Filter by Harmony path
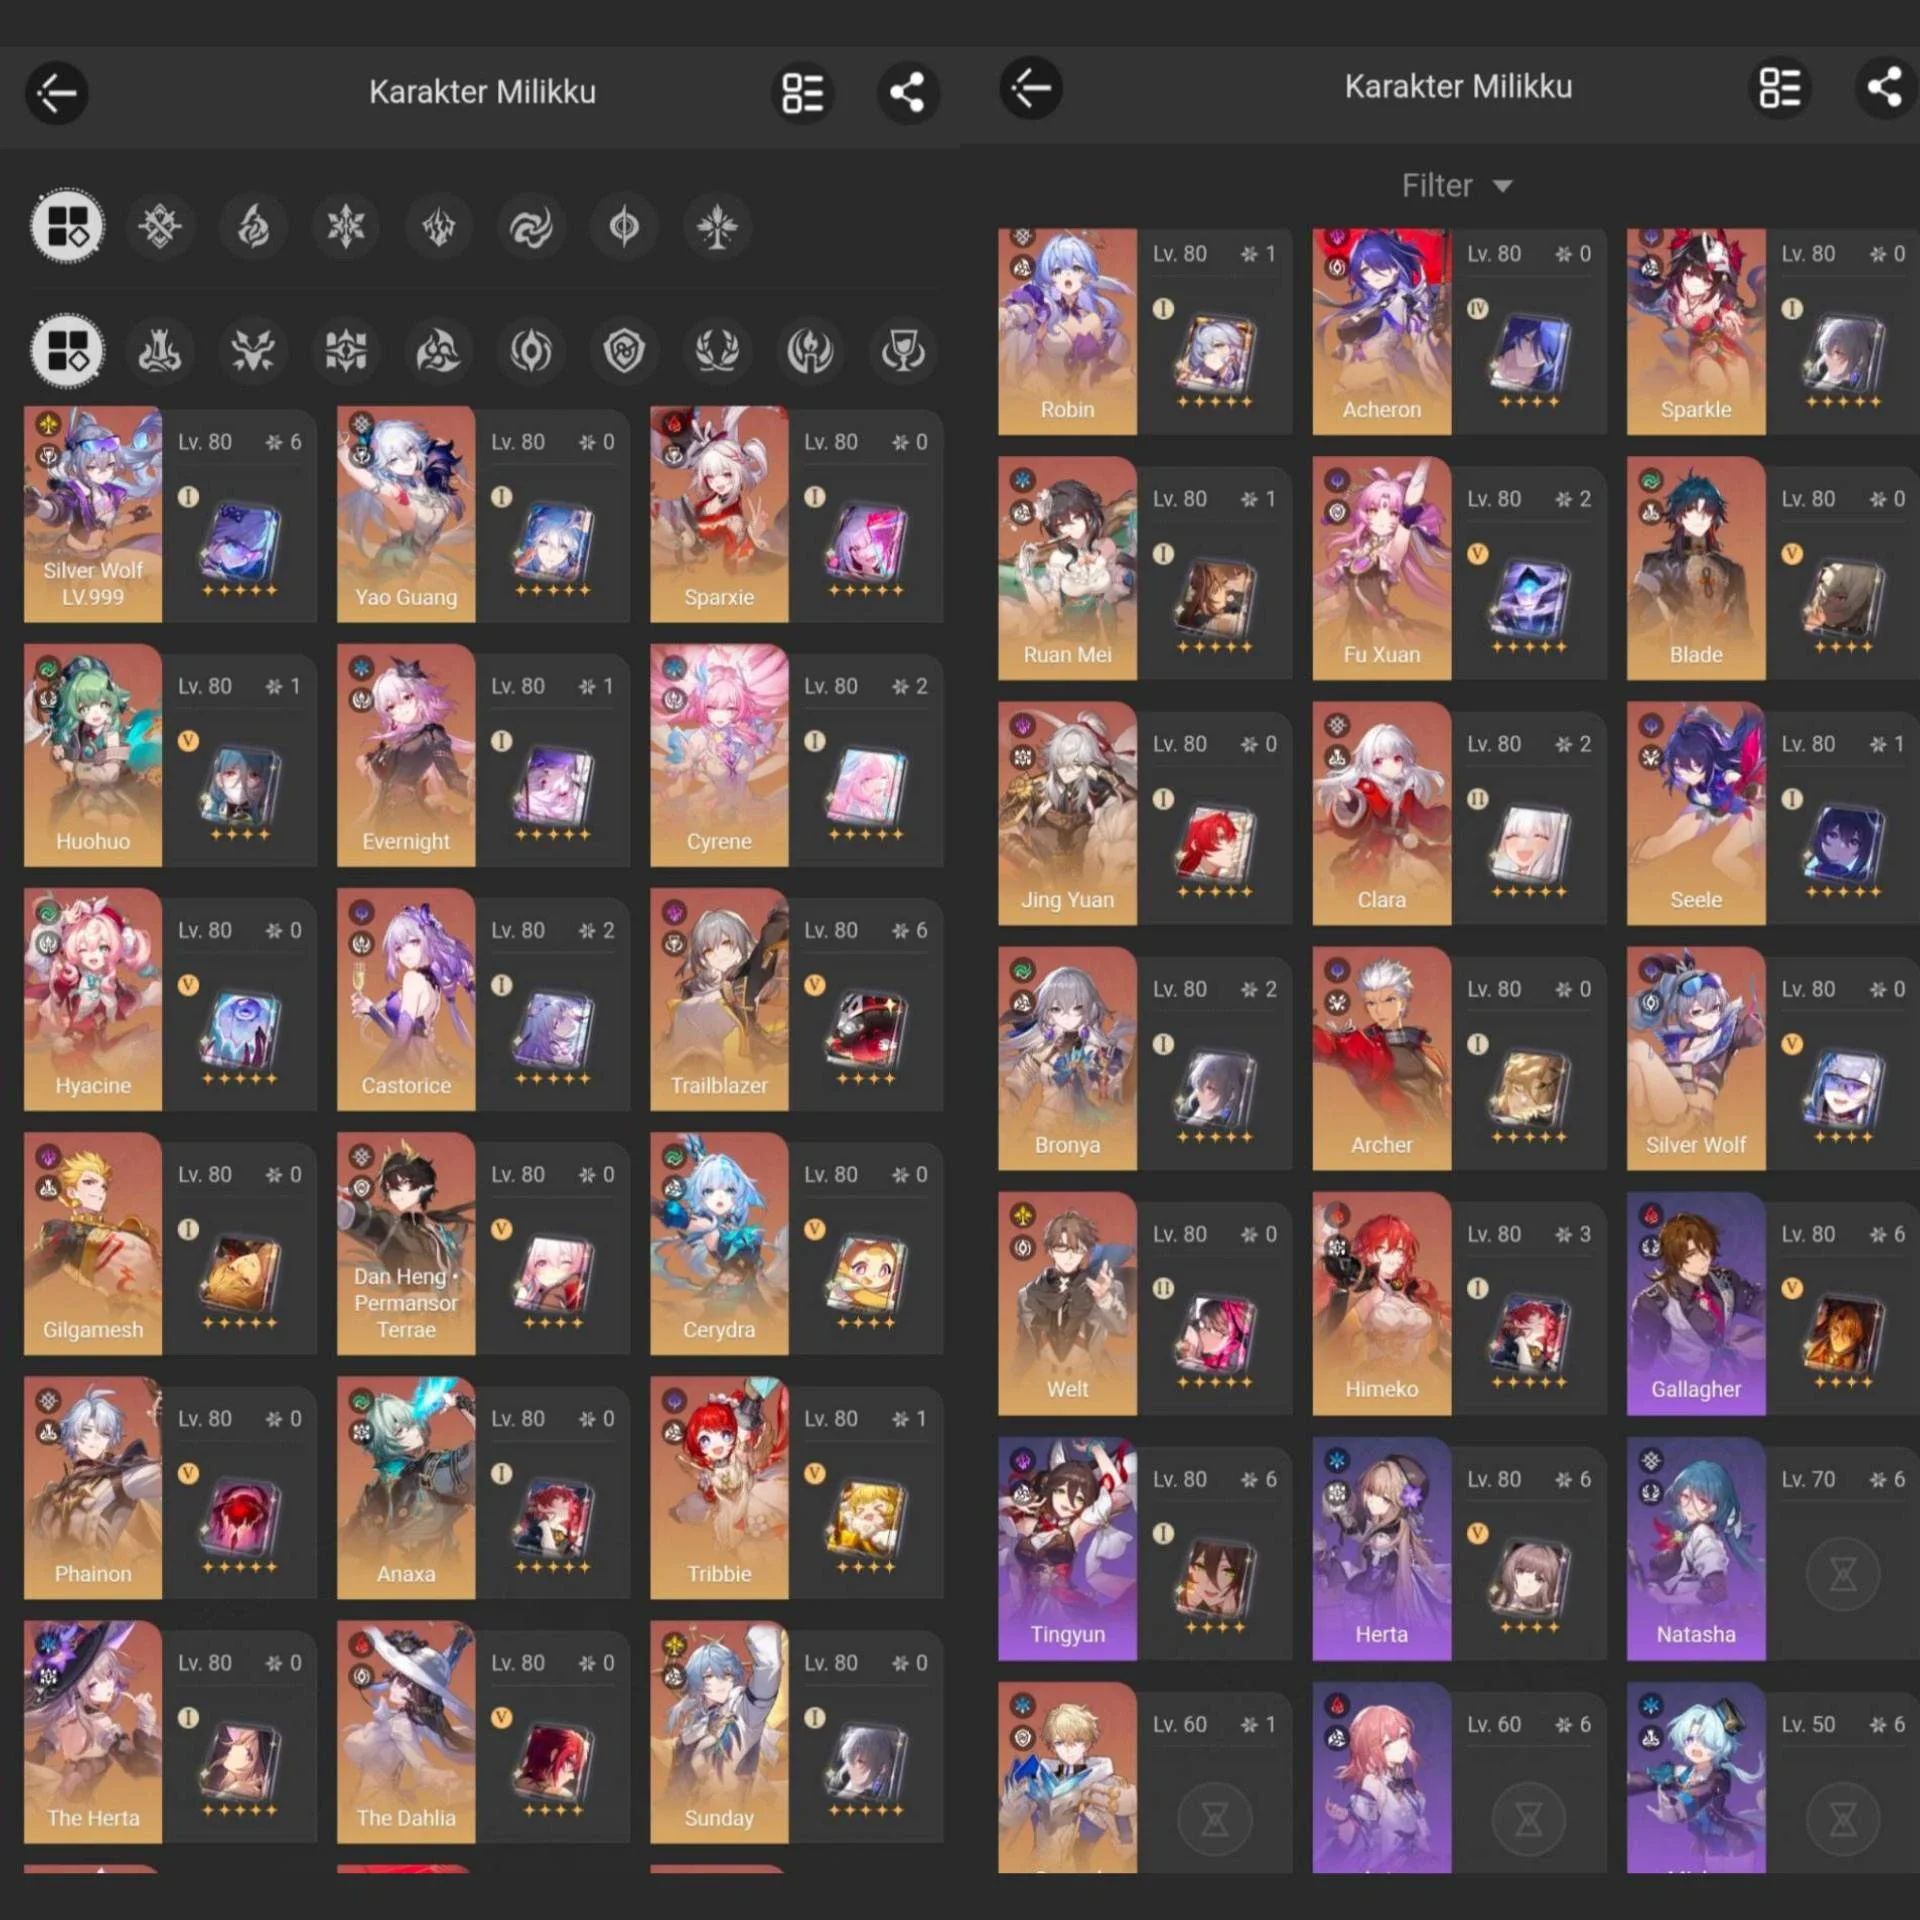 coord(439,351)
